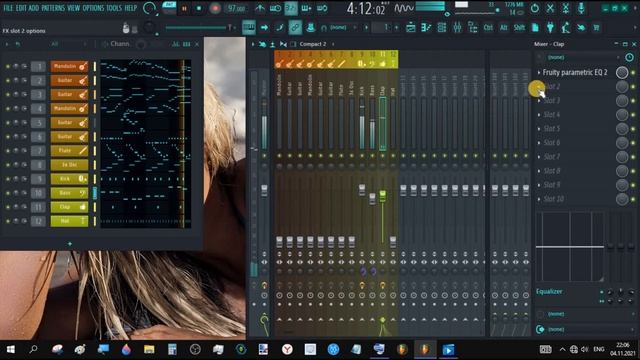Open File Explorer folder taskbar icon
Viewport: 640px width, 360px height.
click(149, 349)
